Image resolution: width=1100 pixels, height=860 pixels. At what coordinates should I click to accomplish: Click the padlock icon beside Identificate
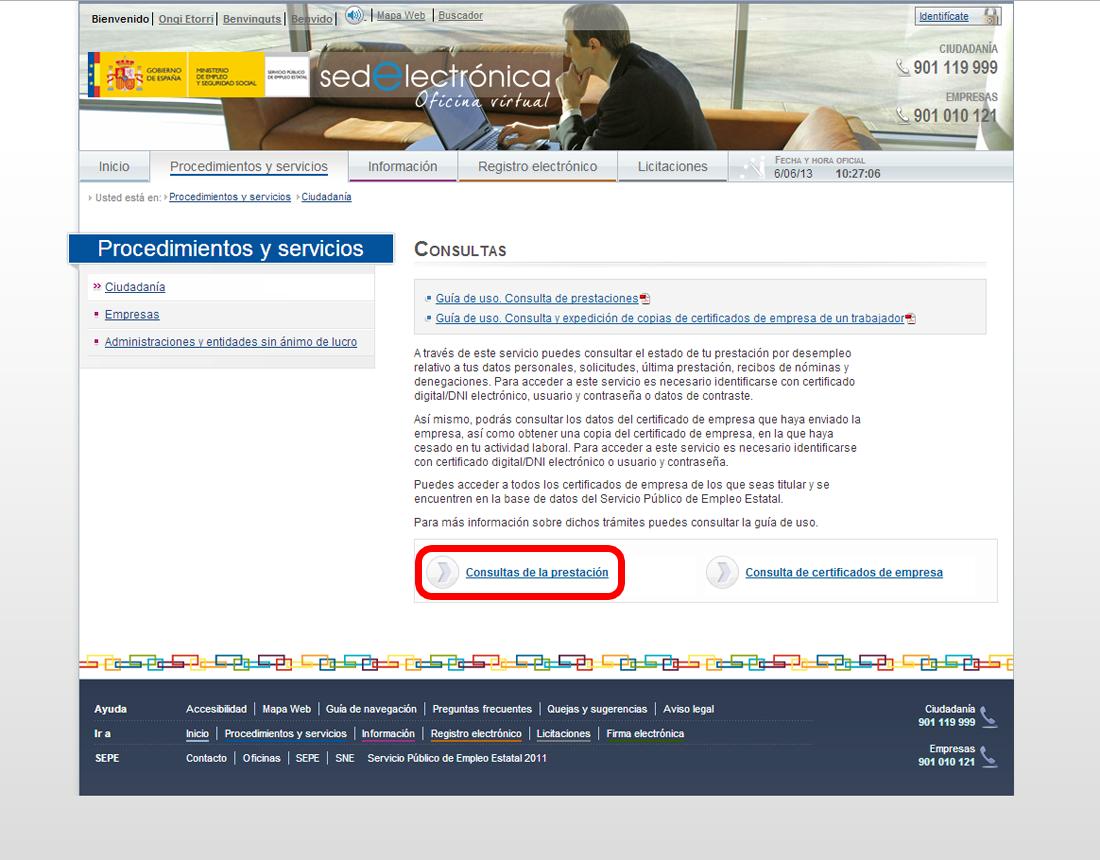coord(990,16)
